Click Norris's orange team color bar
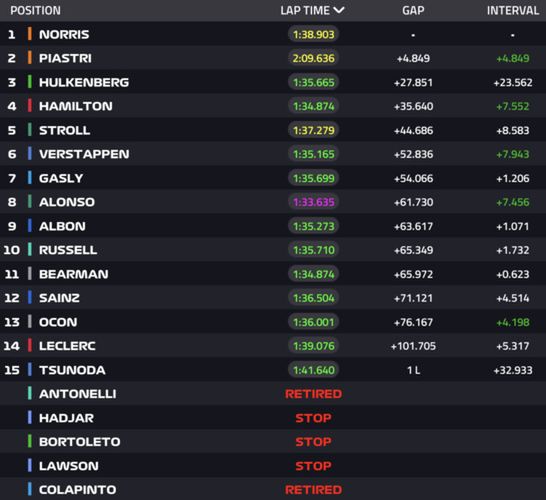The height and width of the screenshot is (500, 546). coord(30,34)
